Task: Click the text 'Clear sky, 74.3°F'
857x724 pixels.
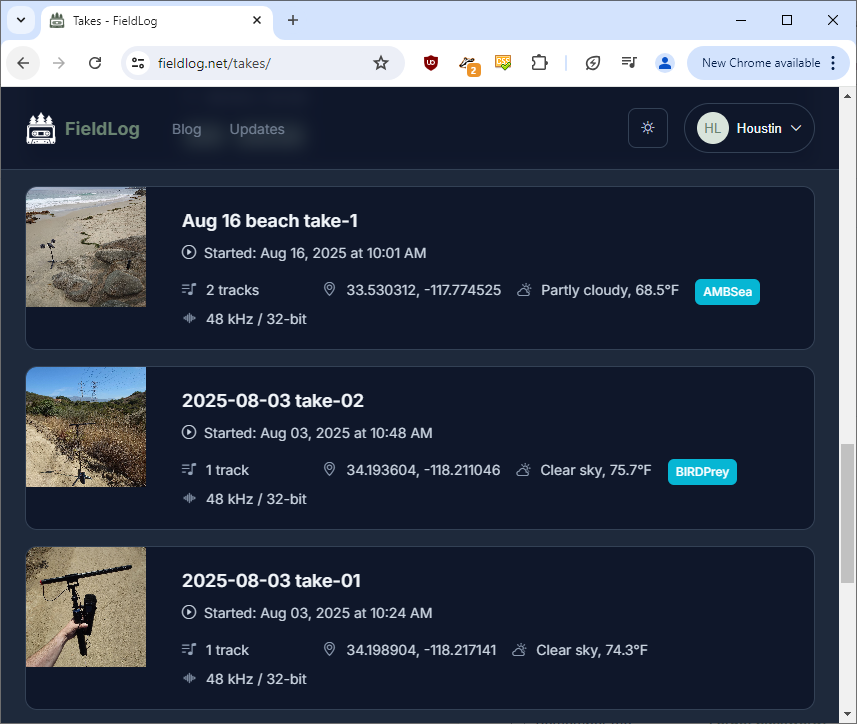Action: (x=592, y=650)
